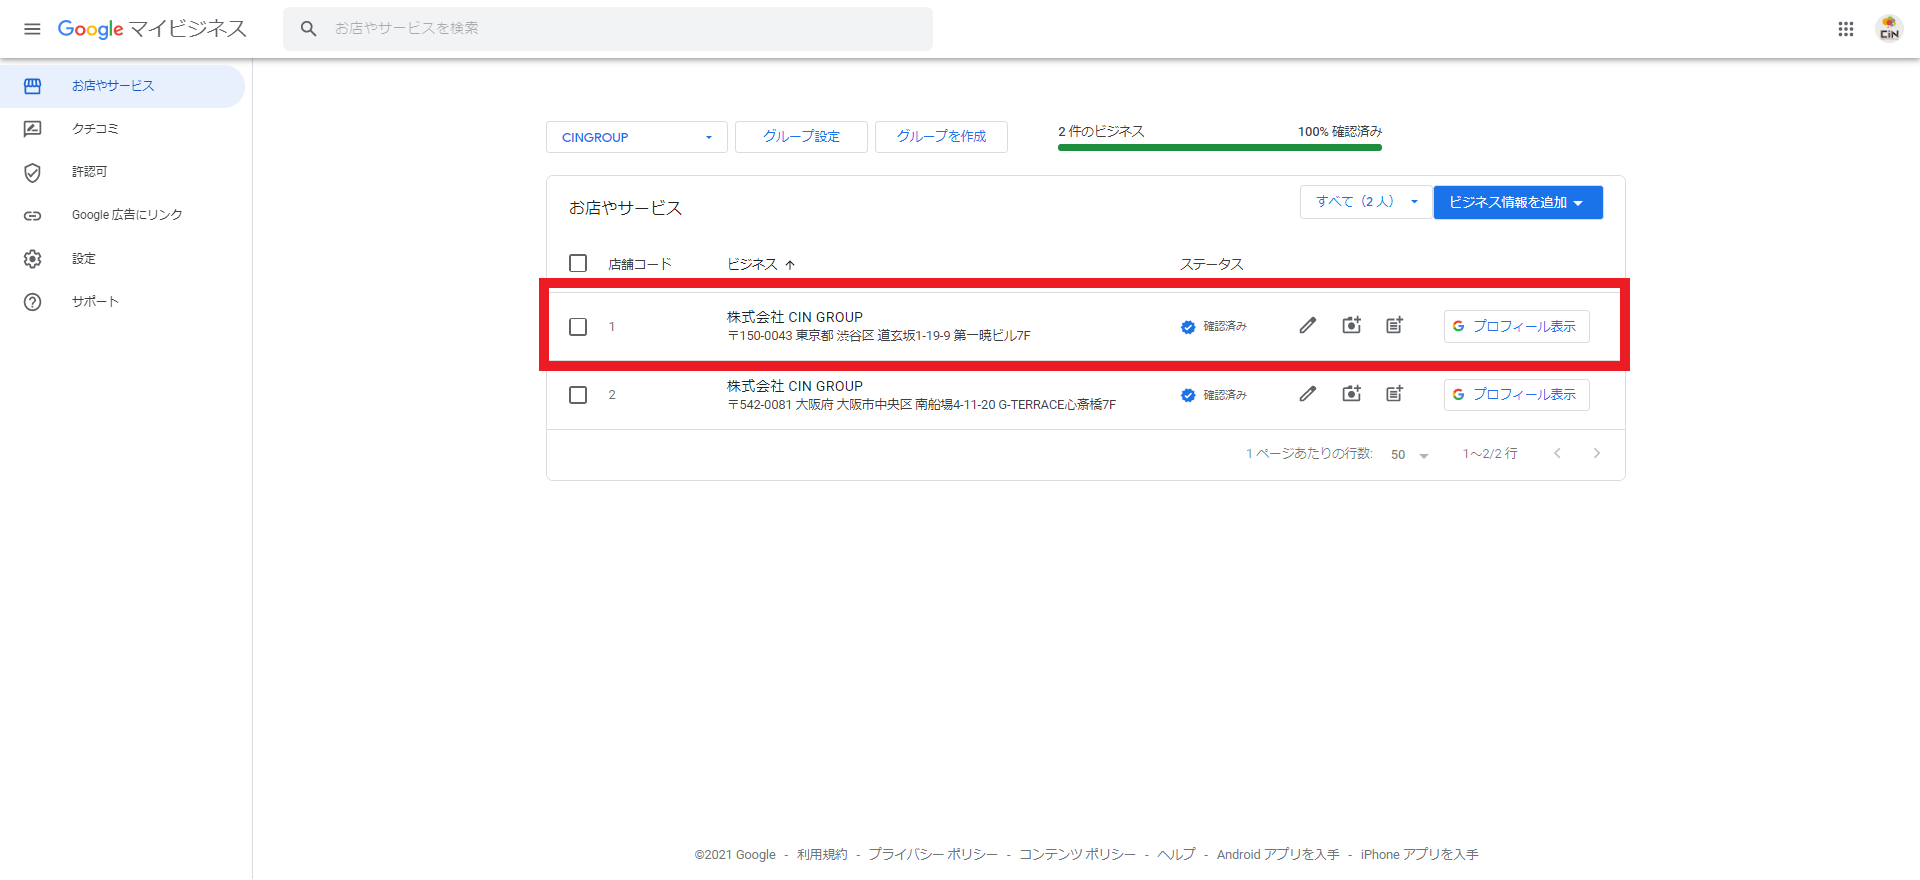Screen dimensions: 1920x880
Task: Click the address 〒542-0081 大阪府 大阪市中央区
Action: point(921,405)
